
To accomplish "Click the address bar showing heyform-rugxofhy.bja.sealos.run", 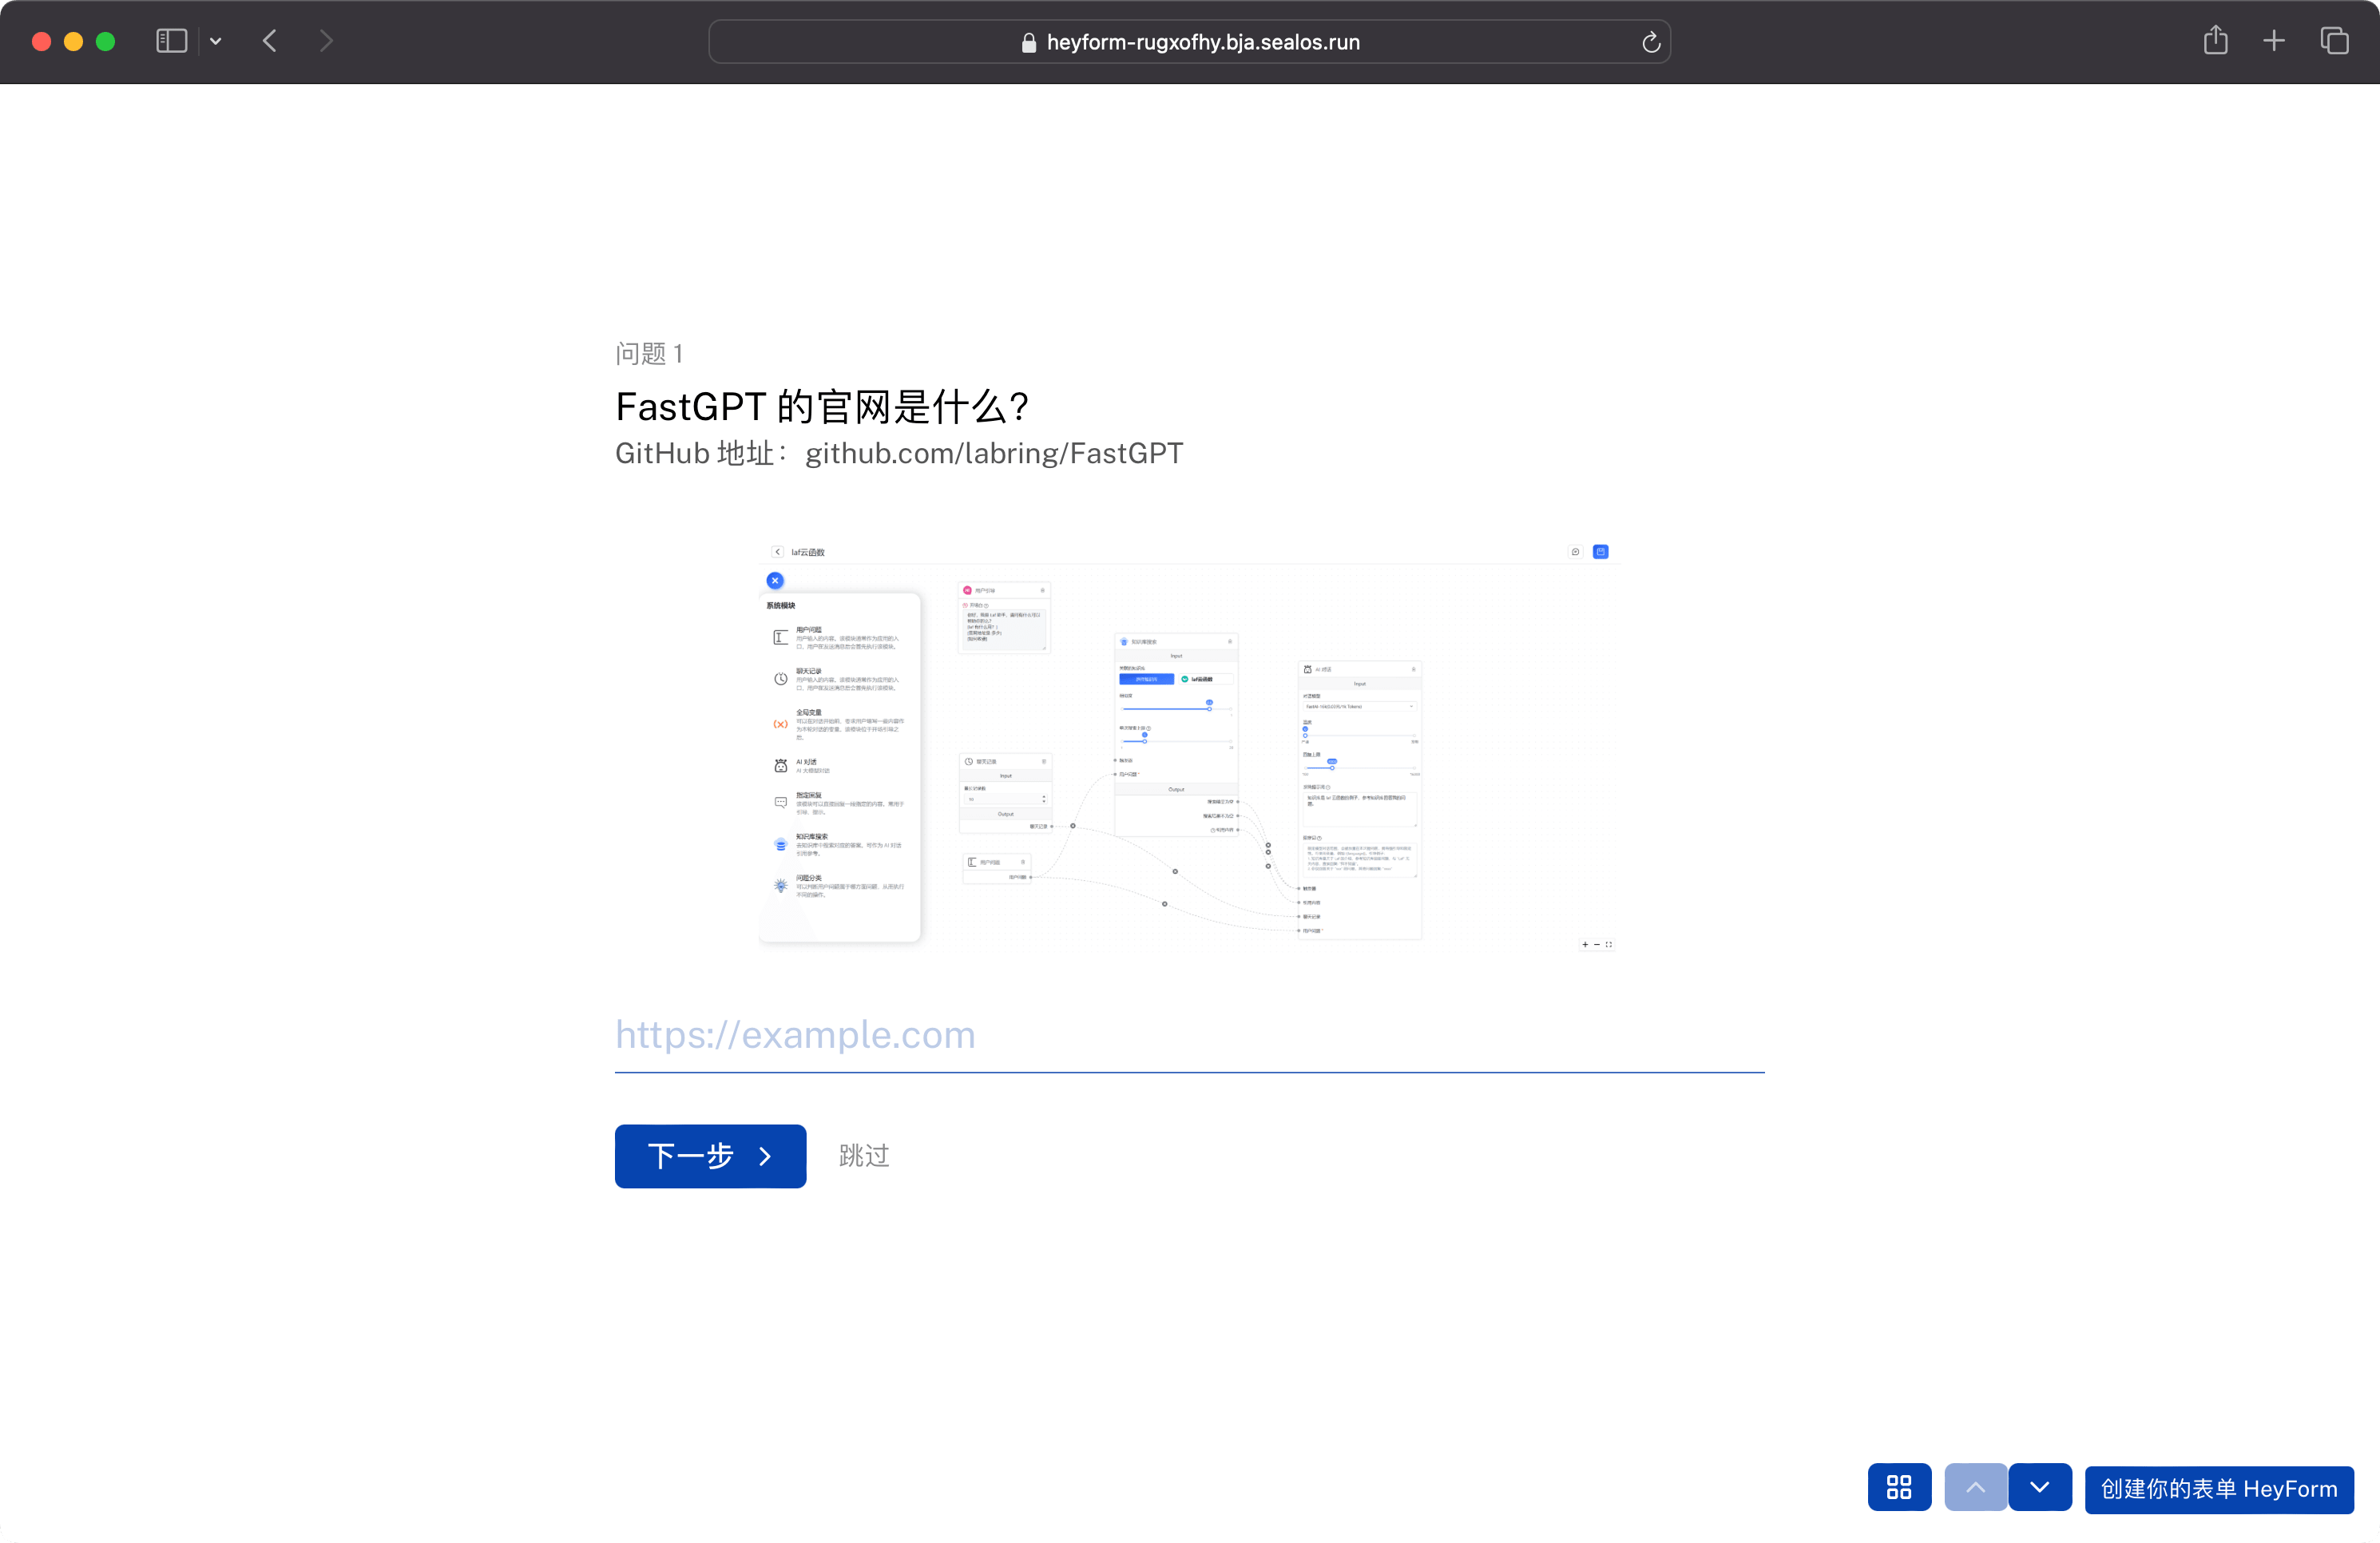I will click(1189, 42).
